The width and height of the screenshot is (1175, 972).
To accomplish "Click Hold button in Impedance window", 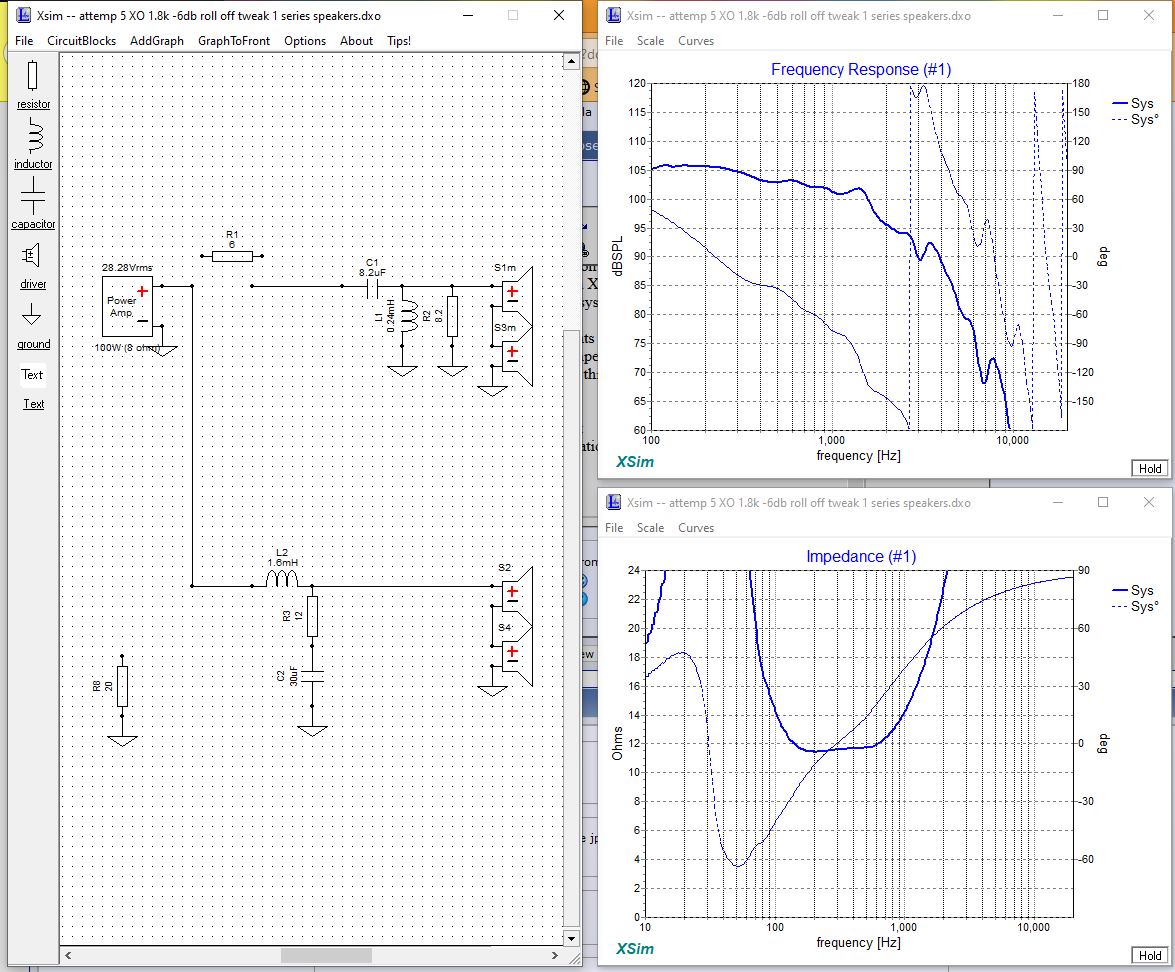I will point(1150,956).
